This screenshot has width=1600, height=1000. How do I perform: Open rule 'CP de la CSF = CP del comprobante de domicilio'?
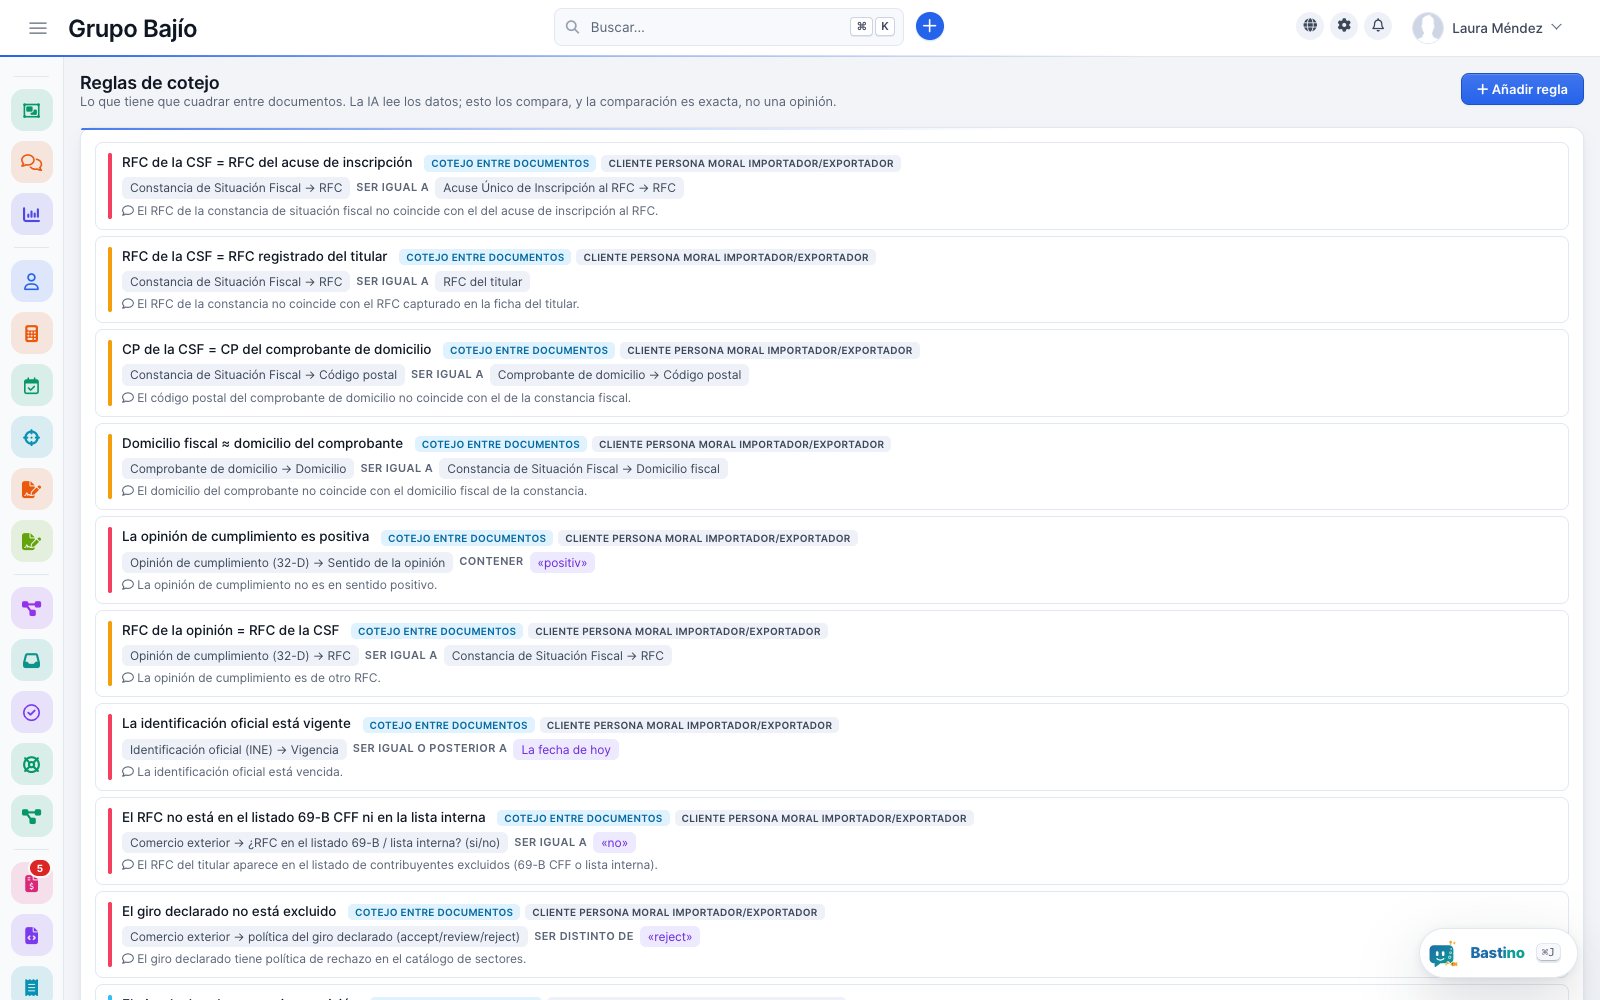coord(832,373)
